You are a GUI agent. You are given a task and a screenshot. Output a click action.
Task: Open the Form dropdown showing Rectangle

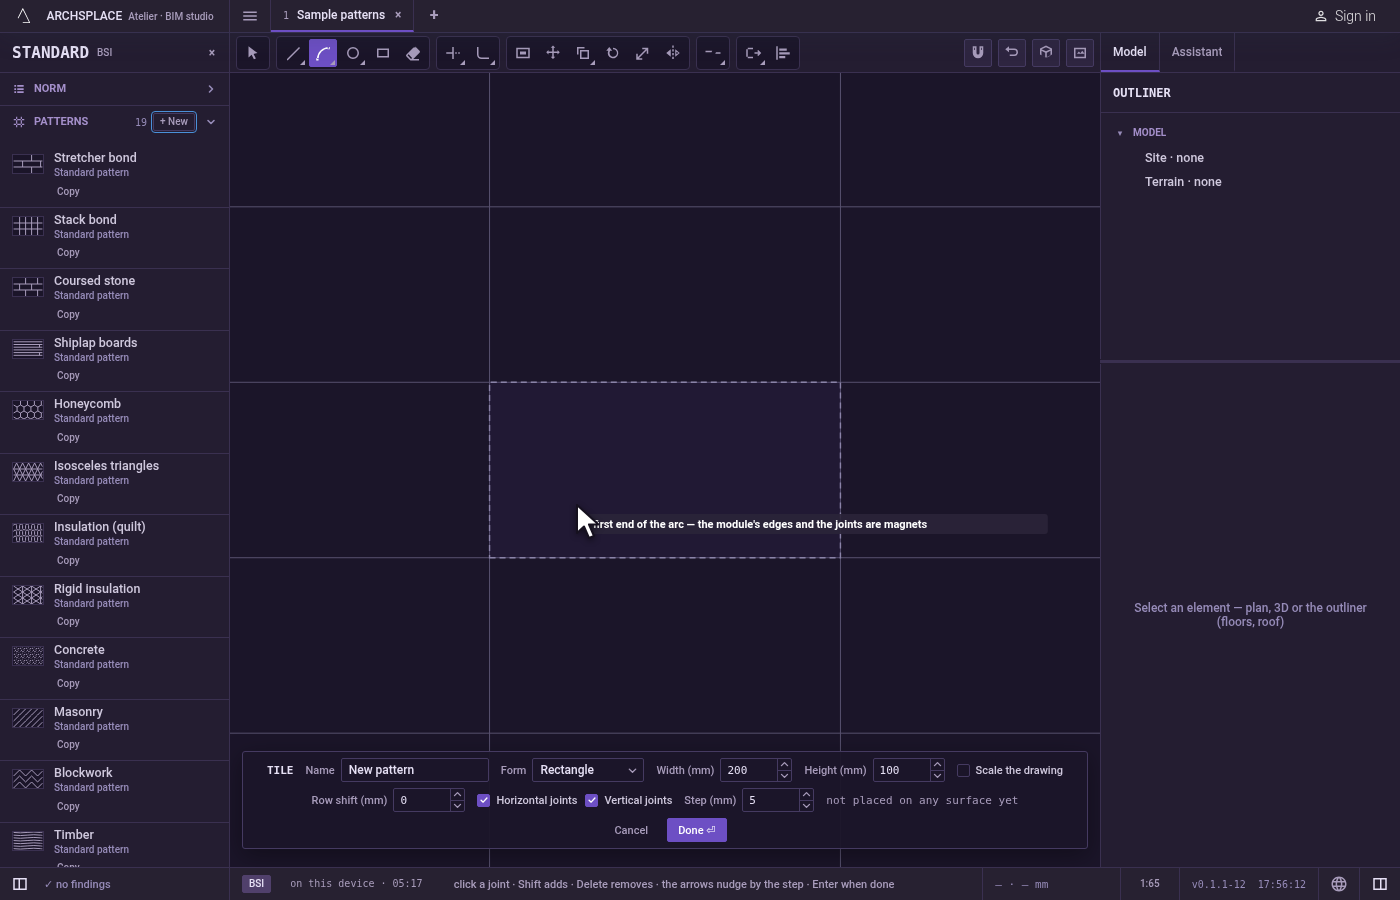click(x=588, y=770)
